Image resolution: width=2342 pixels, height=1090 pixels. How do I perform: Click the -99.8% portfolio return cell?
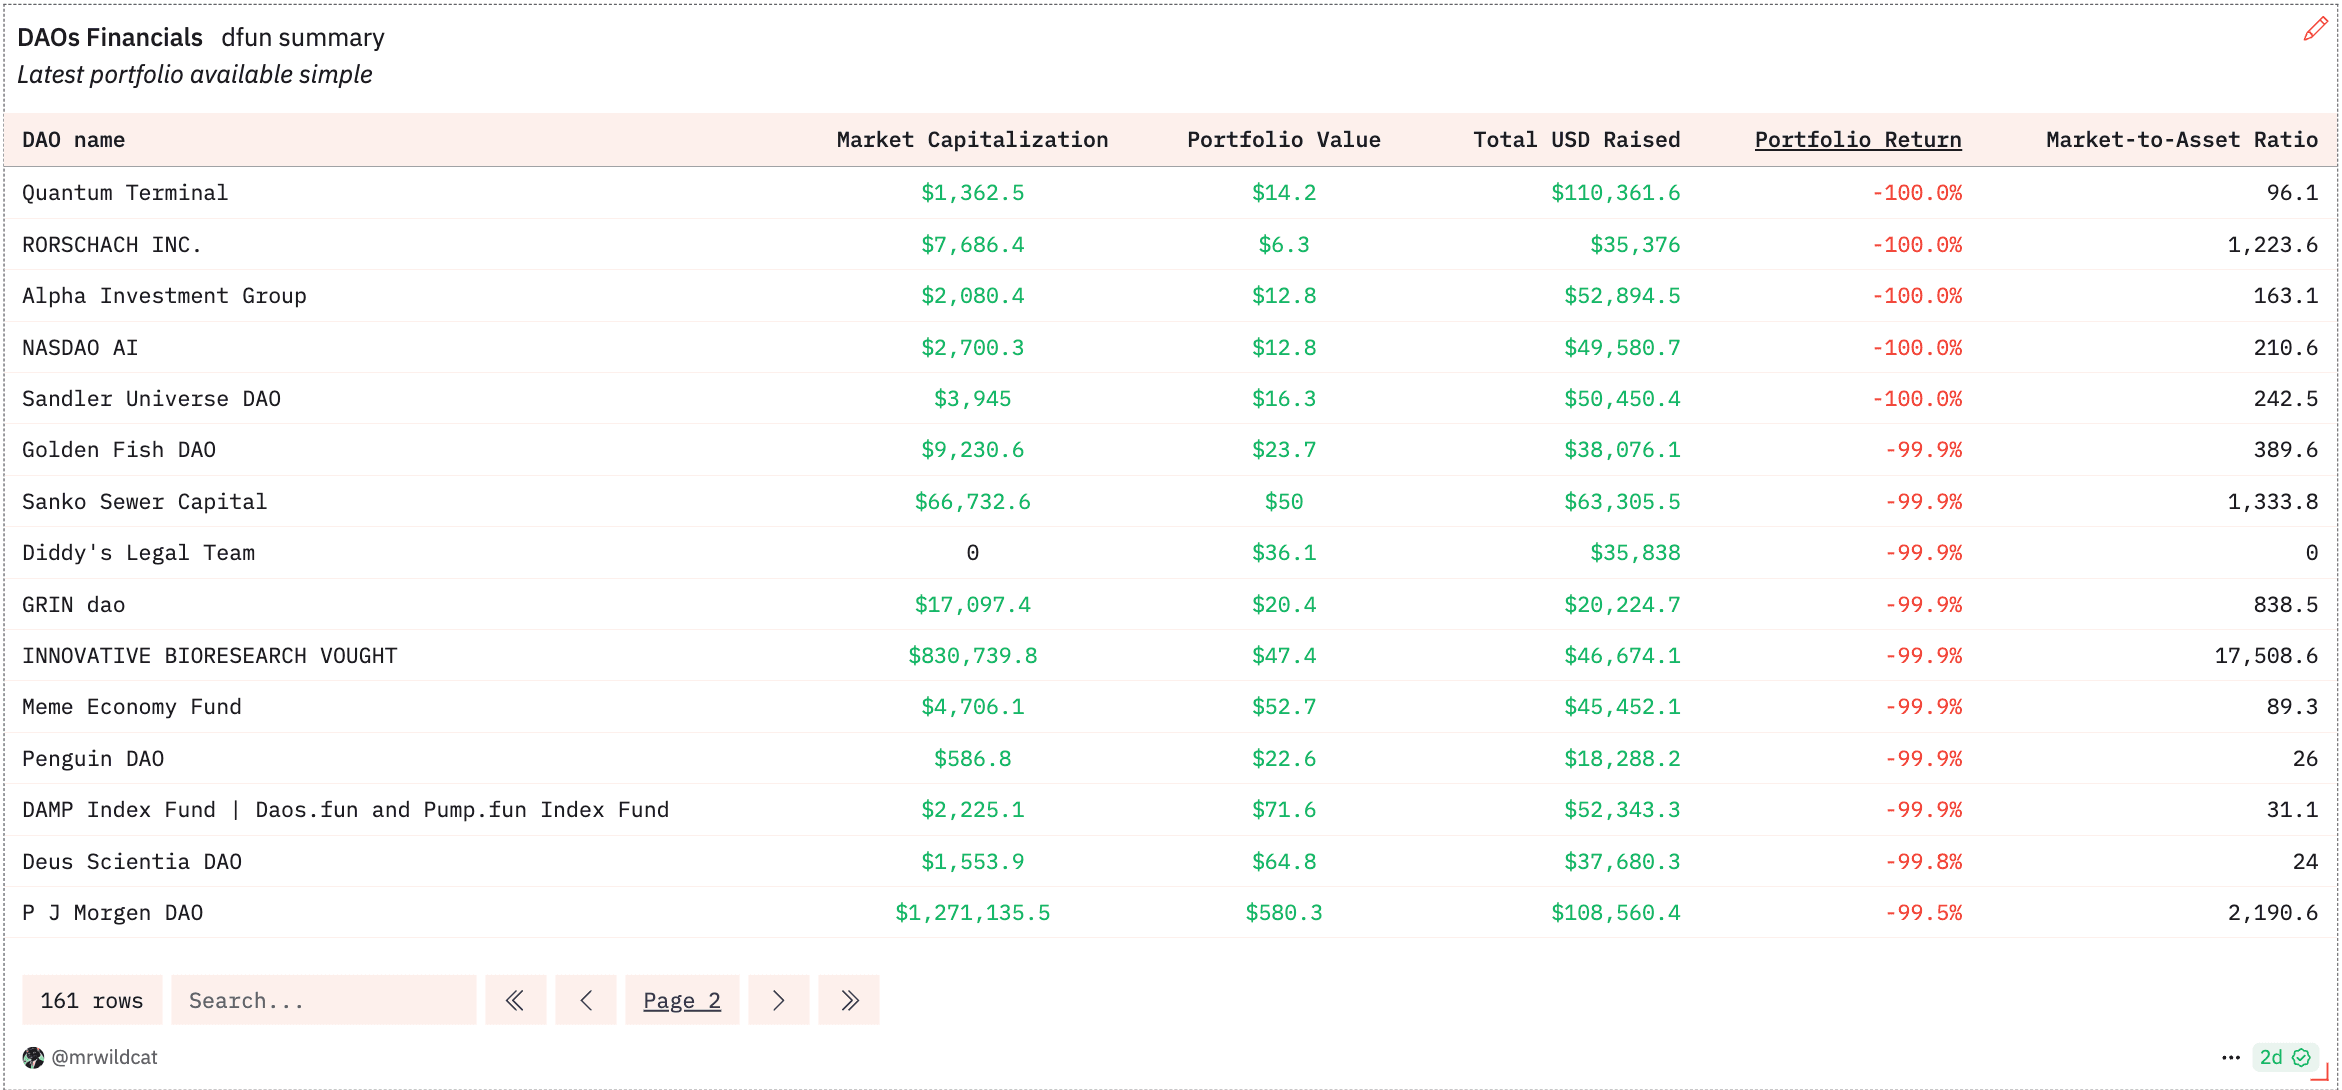pos(1923,862)
